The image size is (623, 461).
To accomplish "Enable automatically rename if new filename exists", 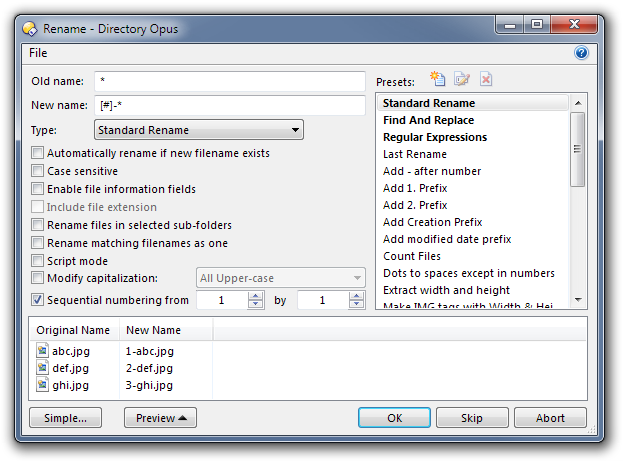I will coord(37,153).
